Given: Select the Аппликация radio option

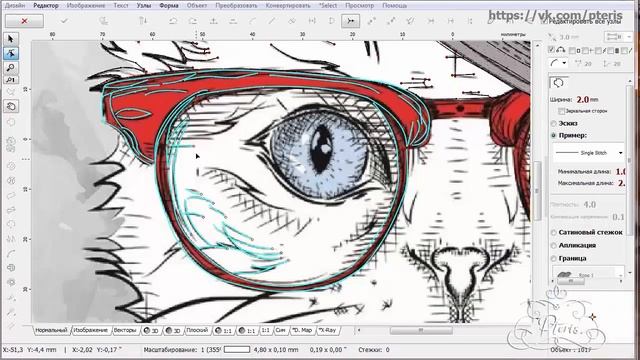Looking at the screenshot, I should (554, 245).
